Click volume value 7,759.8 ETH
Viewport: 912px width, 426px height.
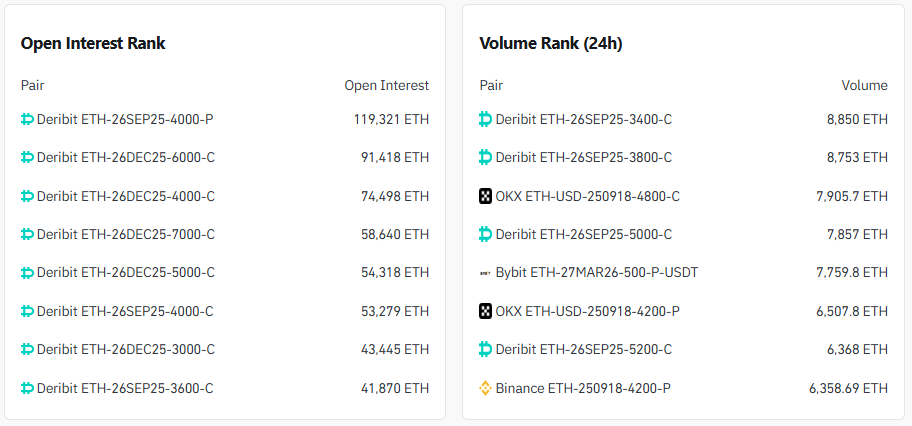852,272
